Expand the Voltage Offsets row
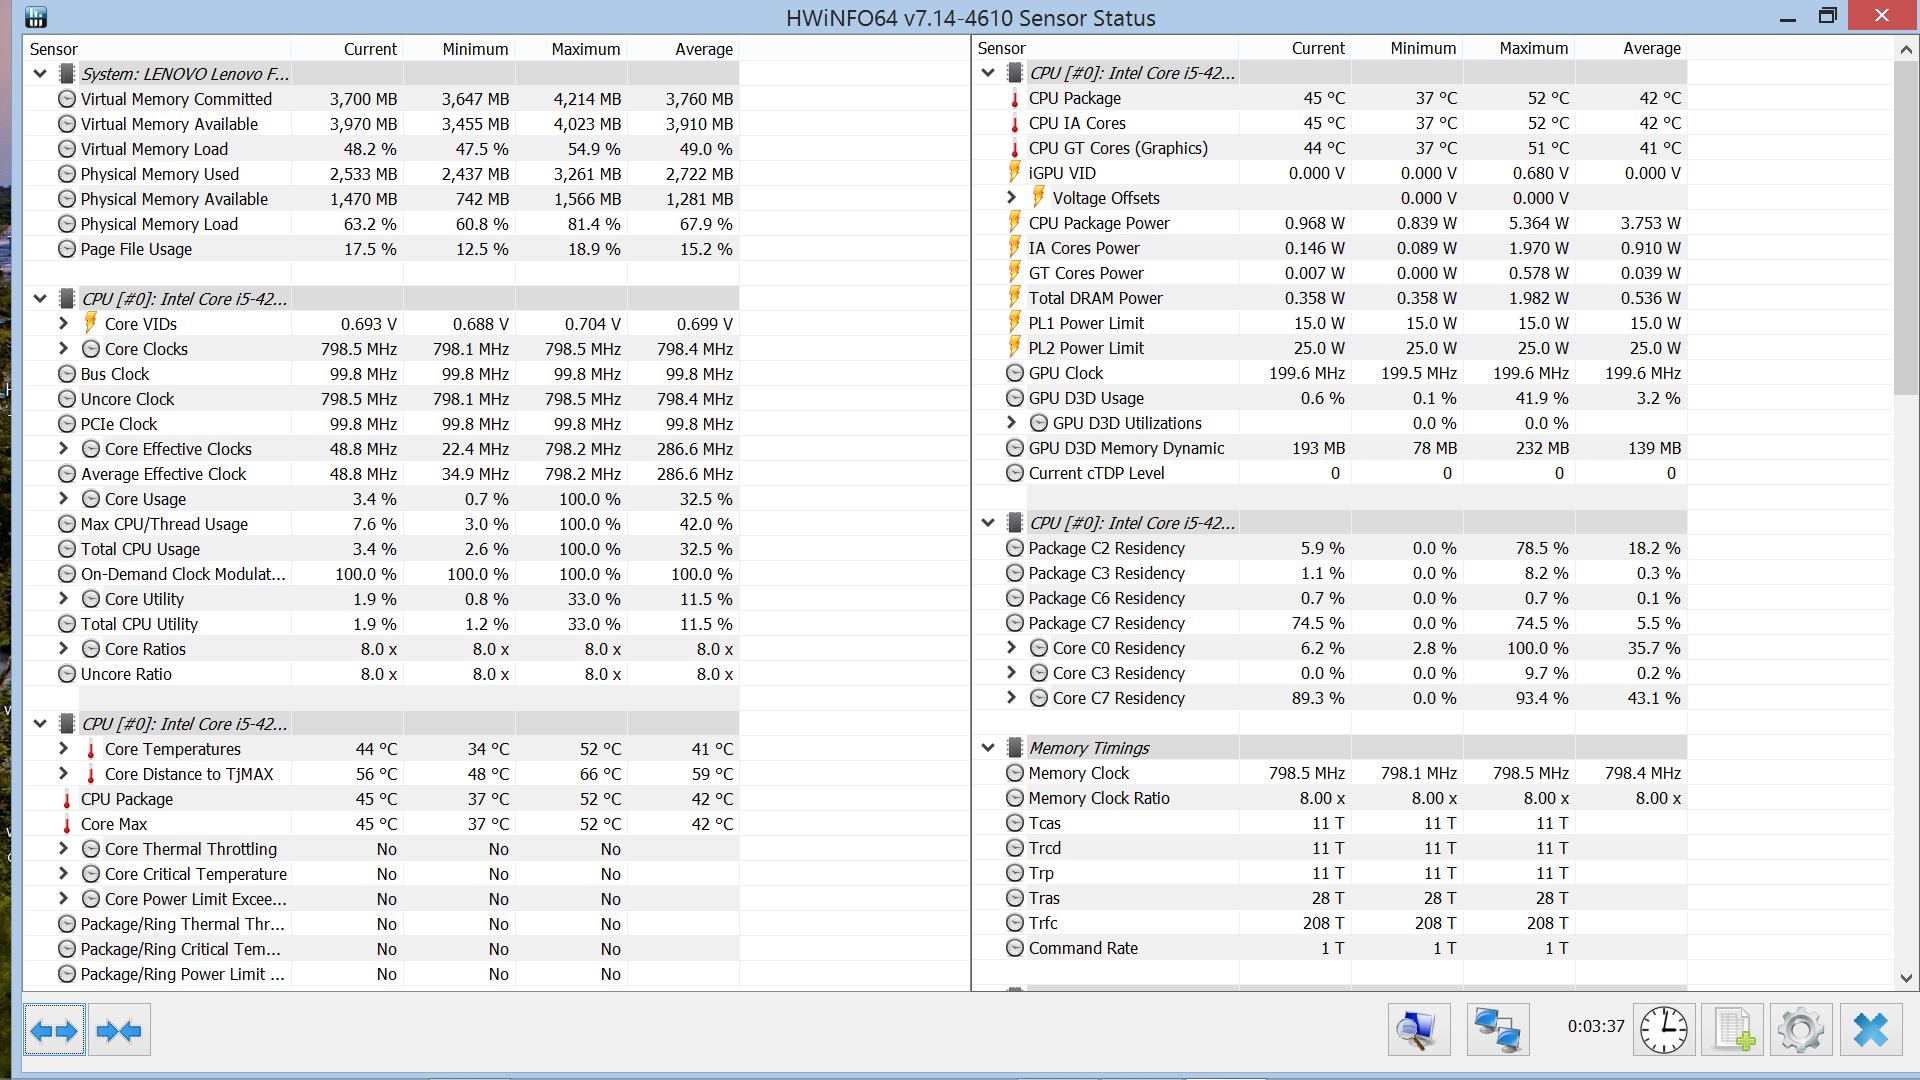 tap(1011, 197)
